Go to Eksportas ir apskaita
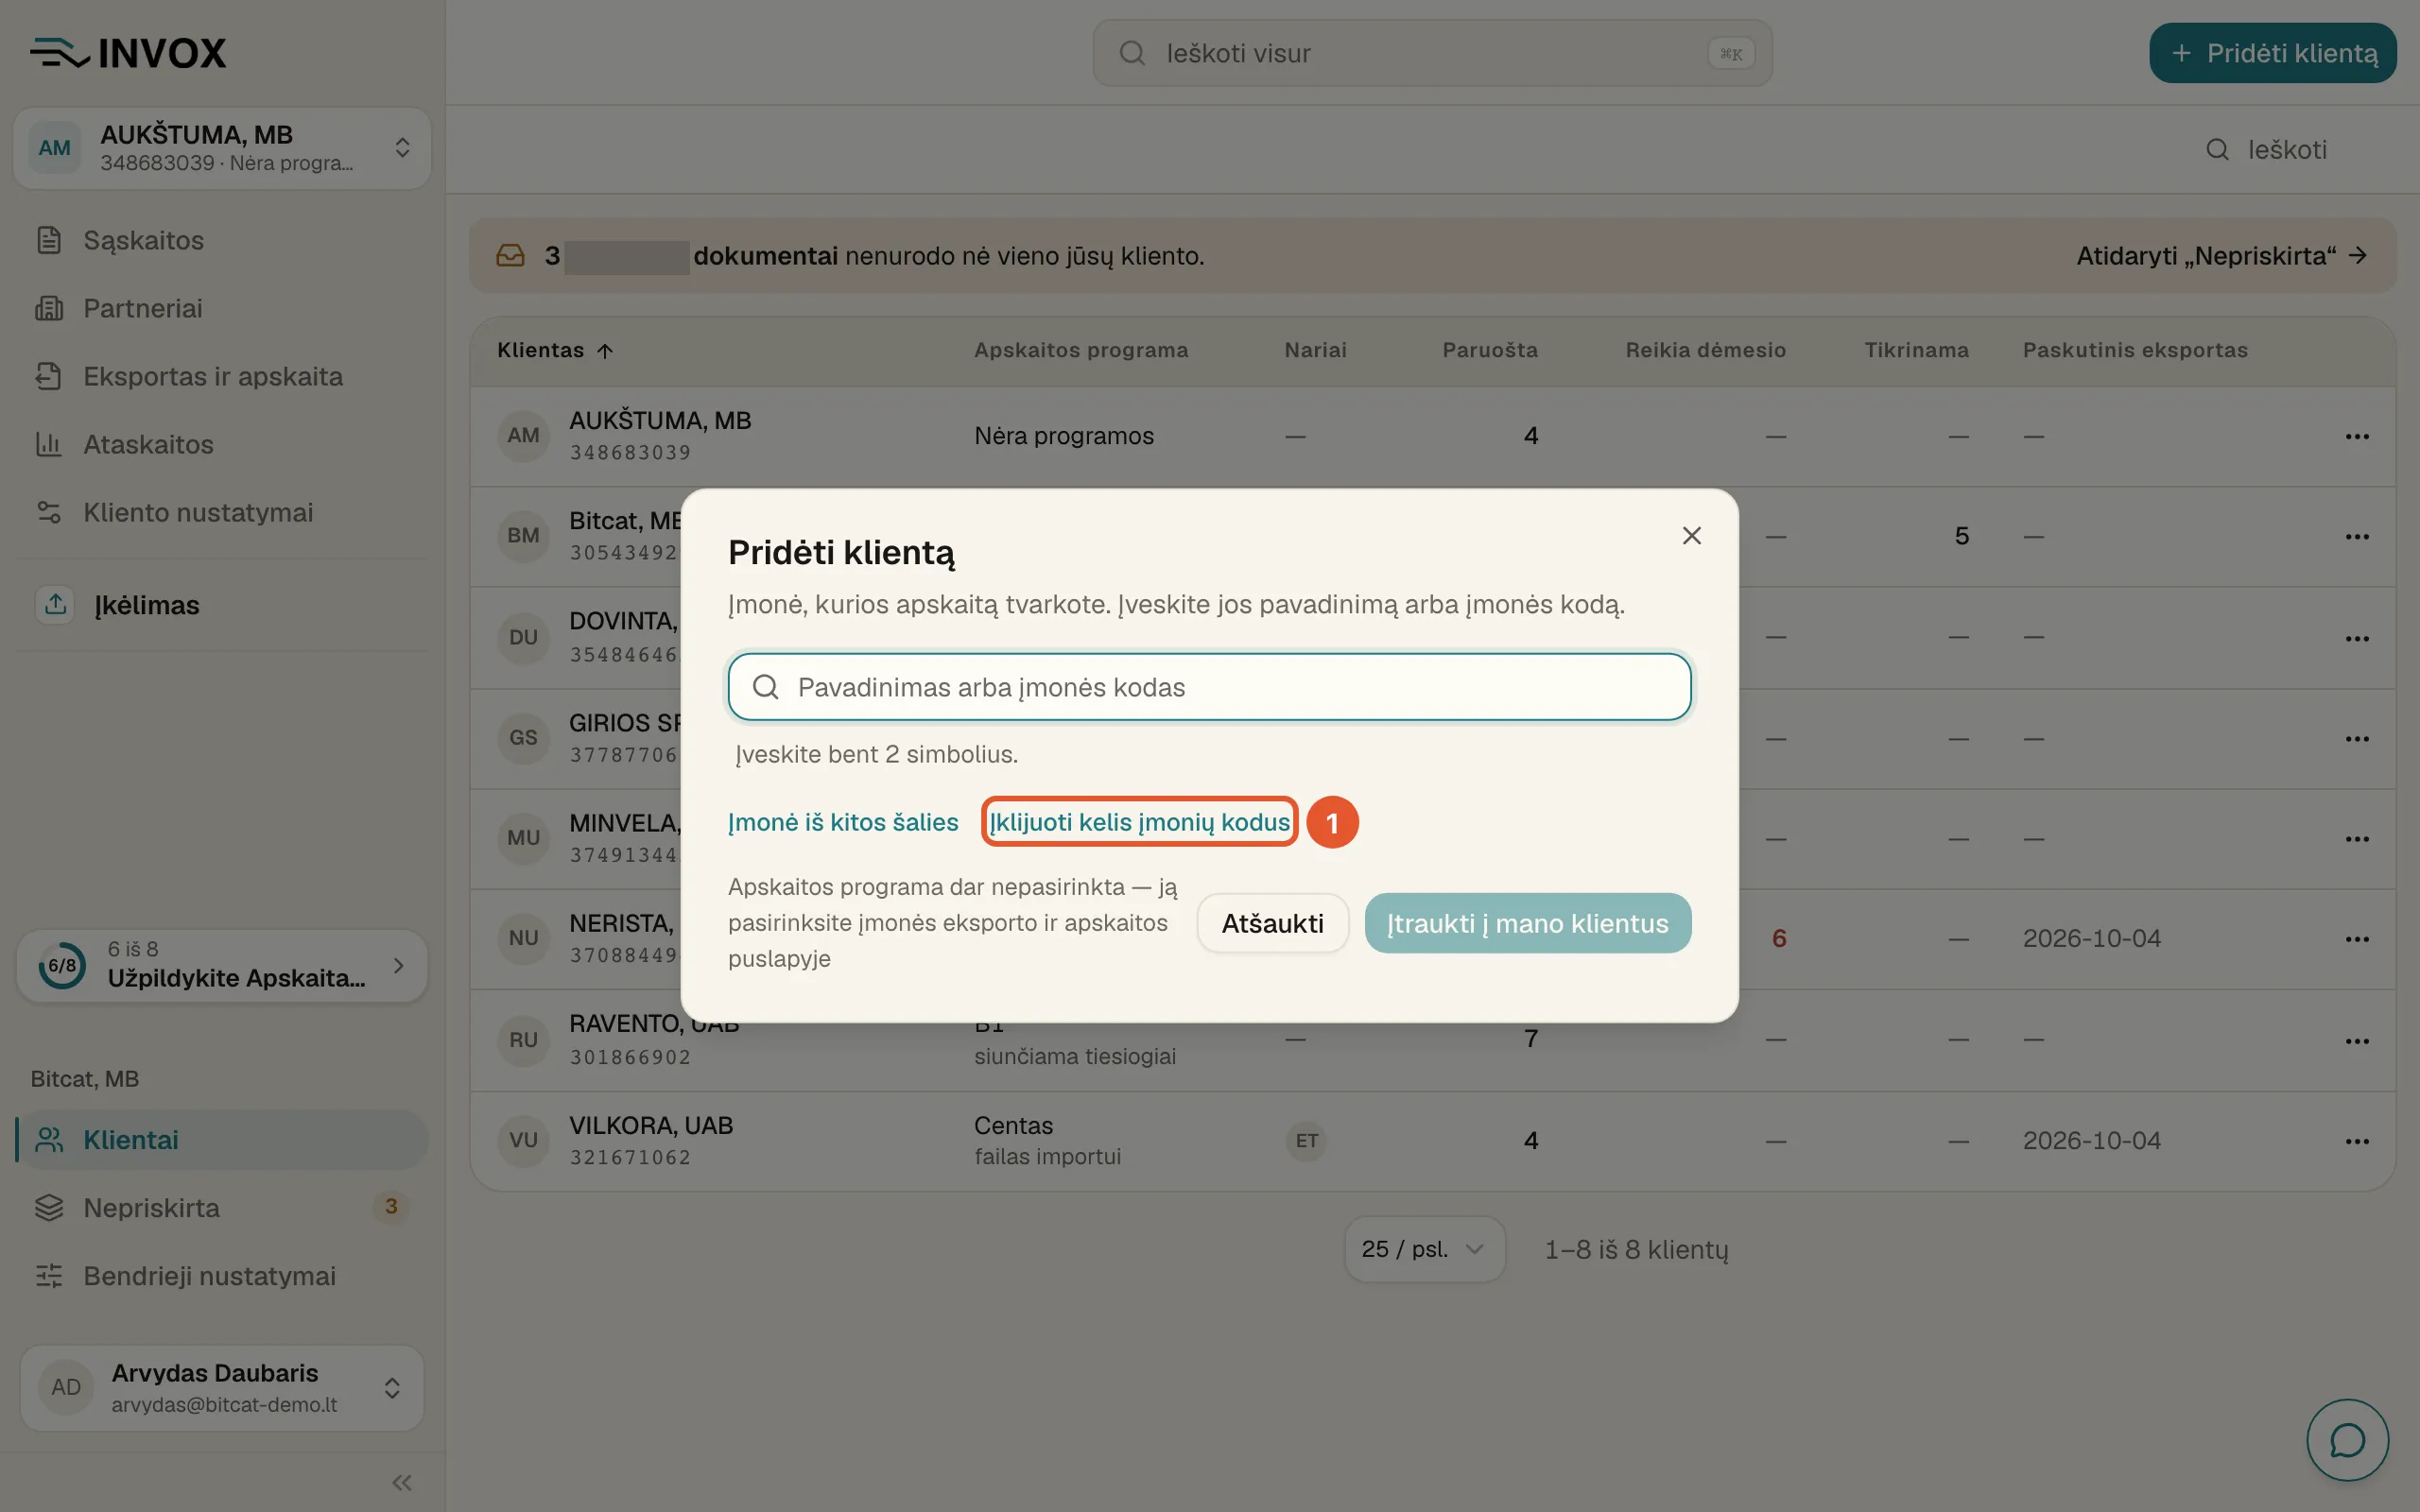 click(x=212, y=376)
